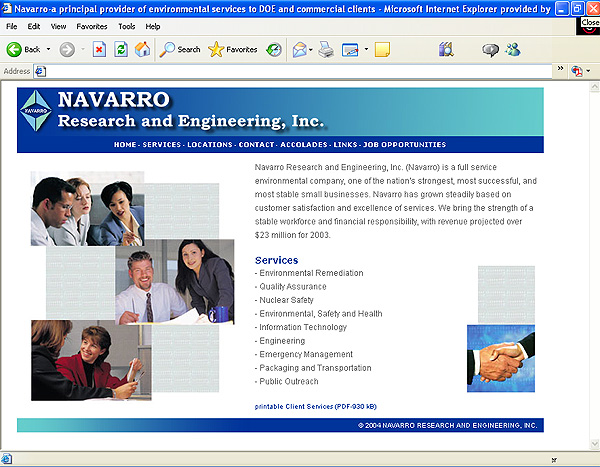Click the Information Technology service text
600x467 pixels.
[x=303, y=327]
